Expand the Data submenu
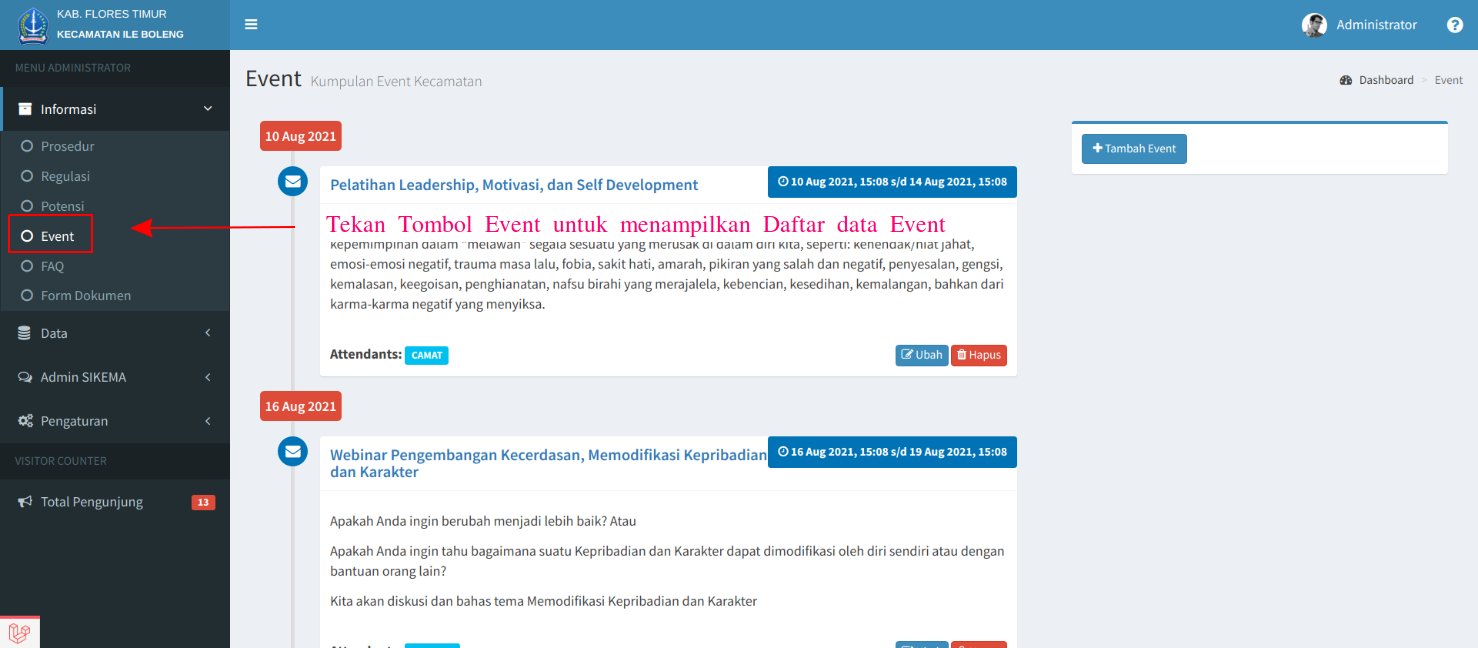This screenshot has width=1478, height=648. [x=207, y=332]
